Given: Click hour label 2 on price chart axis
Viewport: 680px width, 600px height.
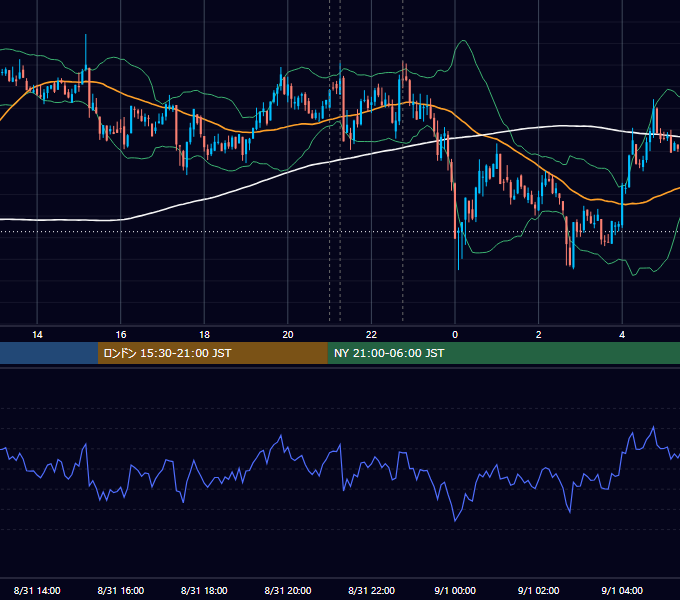Looking at the screenshot, I should [538, 334].
